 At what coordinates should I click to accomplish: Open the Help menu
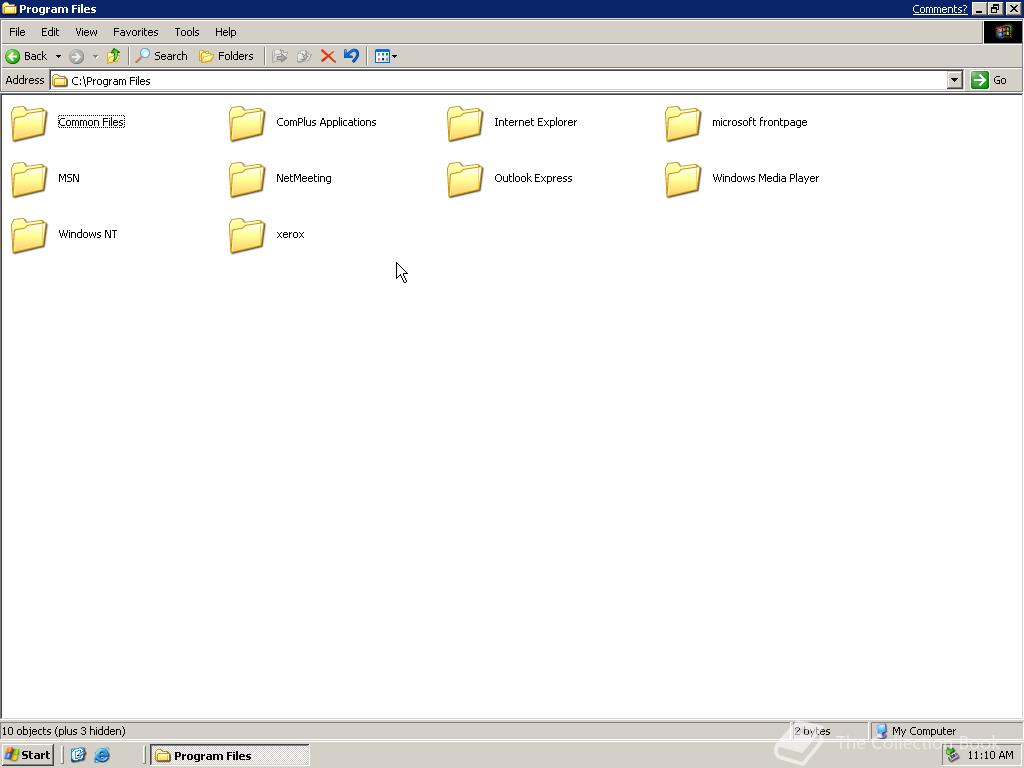point(225,32)
